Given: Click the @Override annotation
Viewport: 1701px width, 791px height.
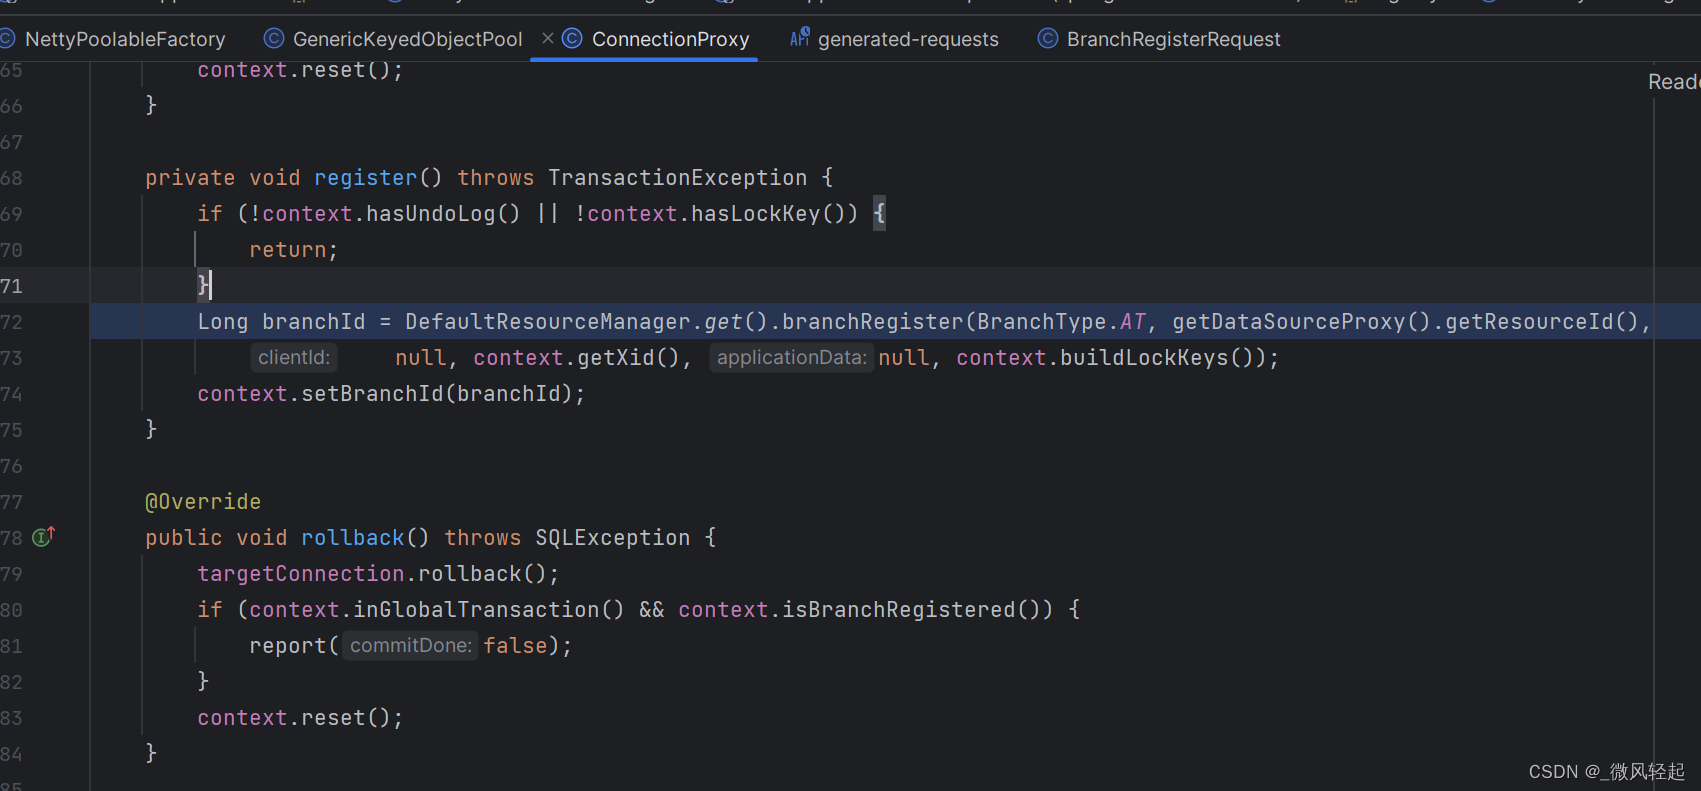Looking at the screenshot, I should click(x=203, y=502).
